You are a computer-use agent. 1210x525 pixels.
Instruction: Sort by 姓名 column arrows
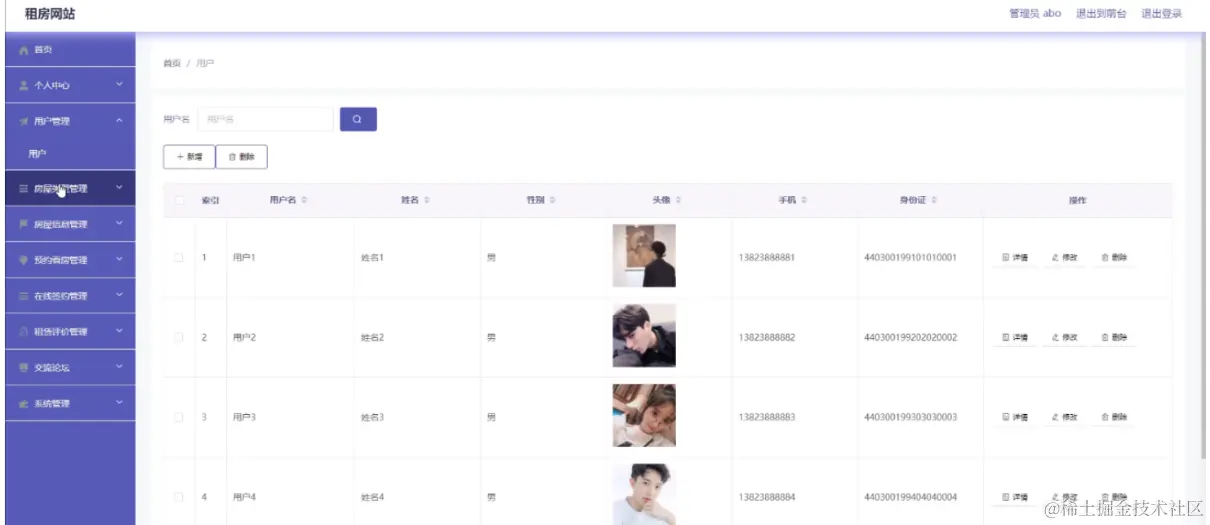[x=427, y=201]
